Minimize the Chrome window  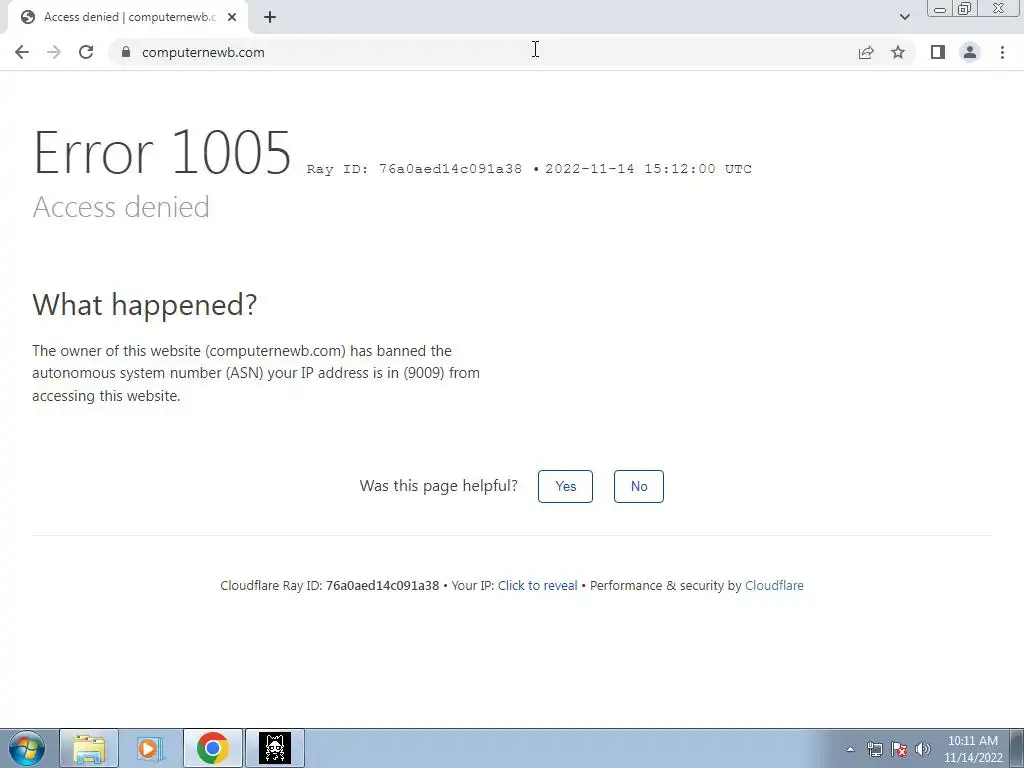click(940, 9)
